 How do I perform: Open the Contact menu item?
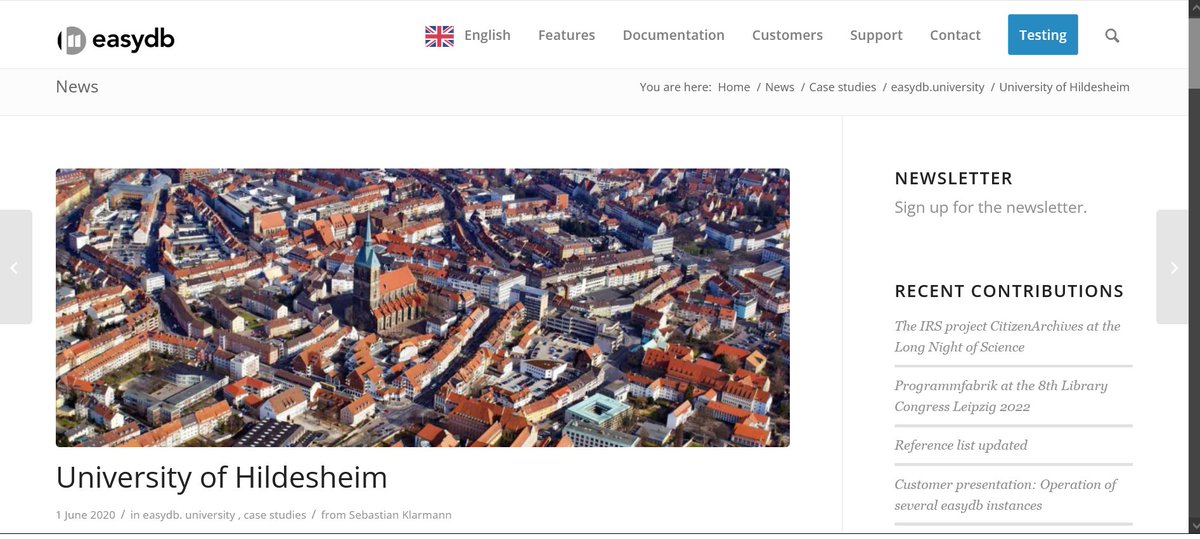pyautogui.click(x=955, y=35)
